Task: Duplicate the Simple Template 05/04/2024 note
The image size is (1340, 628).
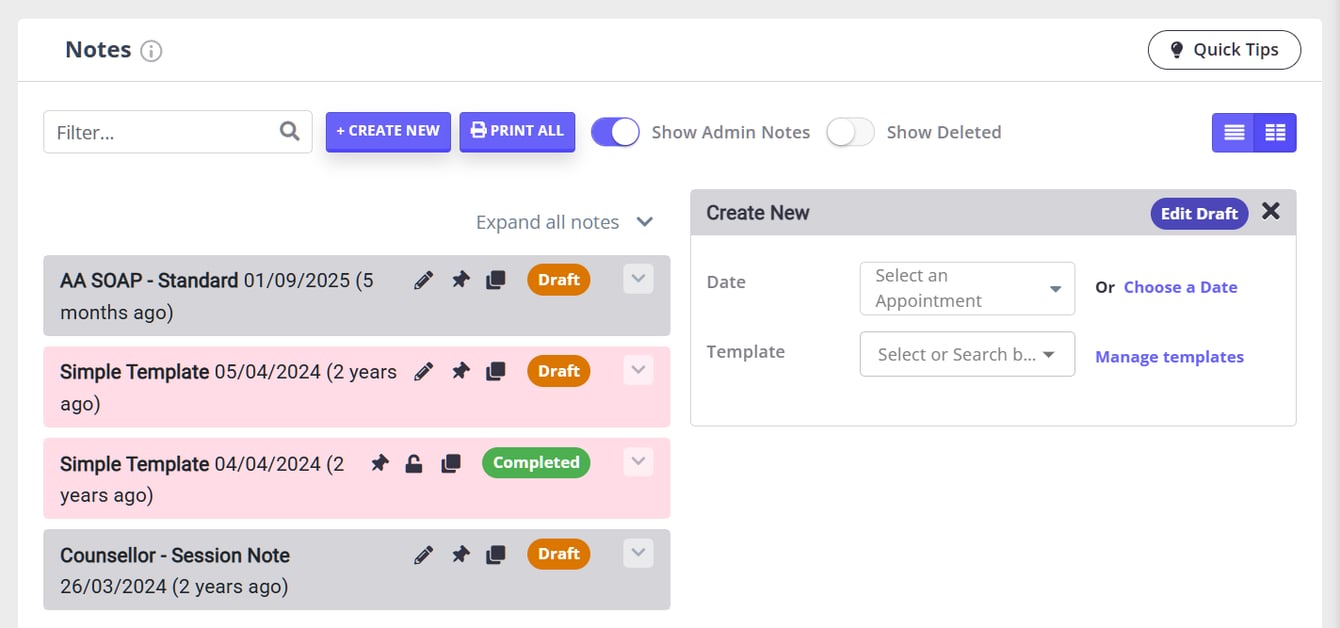Action: coord(495,372)
